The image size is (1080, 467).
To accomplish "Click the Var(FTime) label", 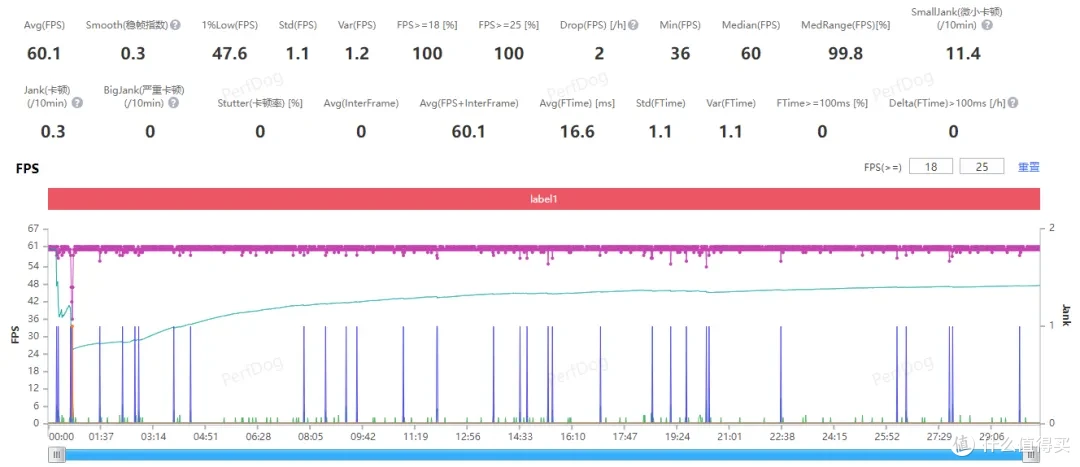I will pos(731,103).
